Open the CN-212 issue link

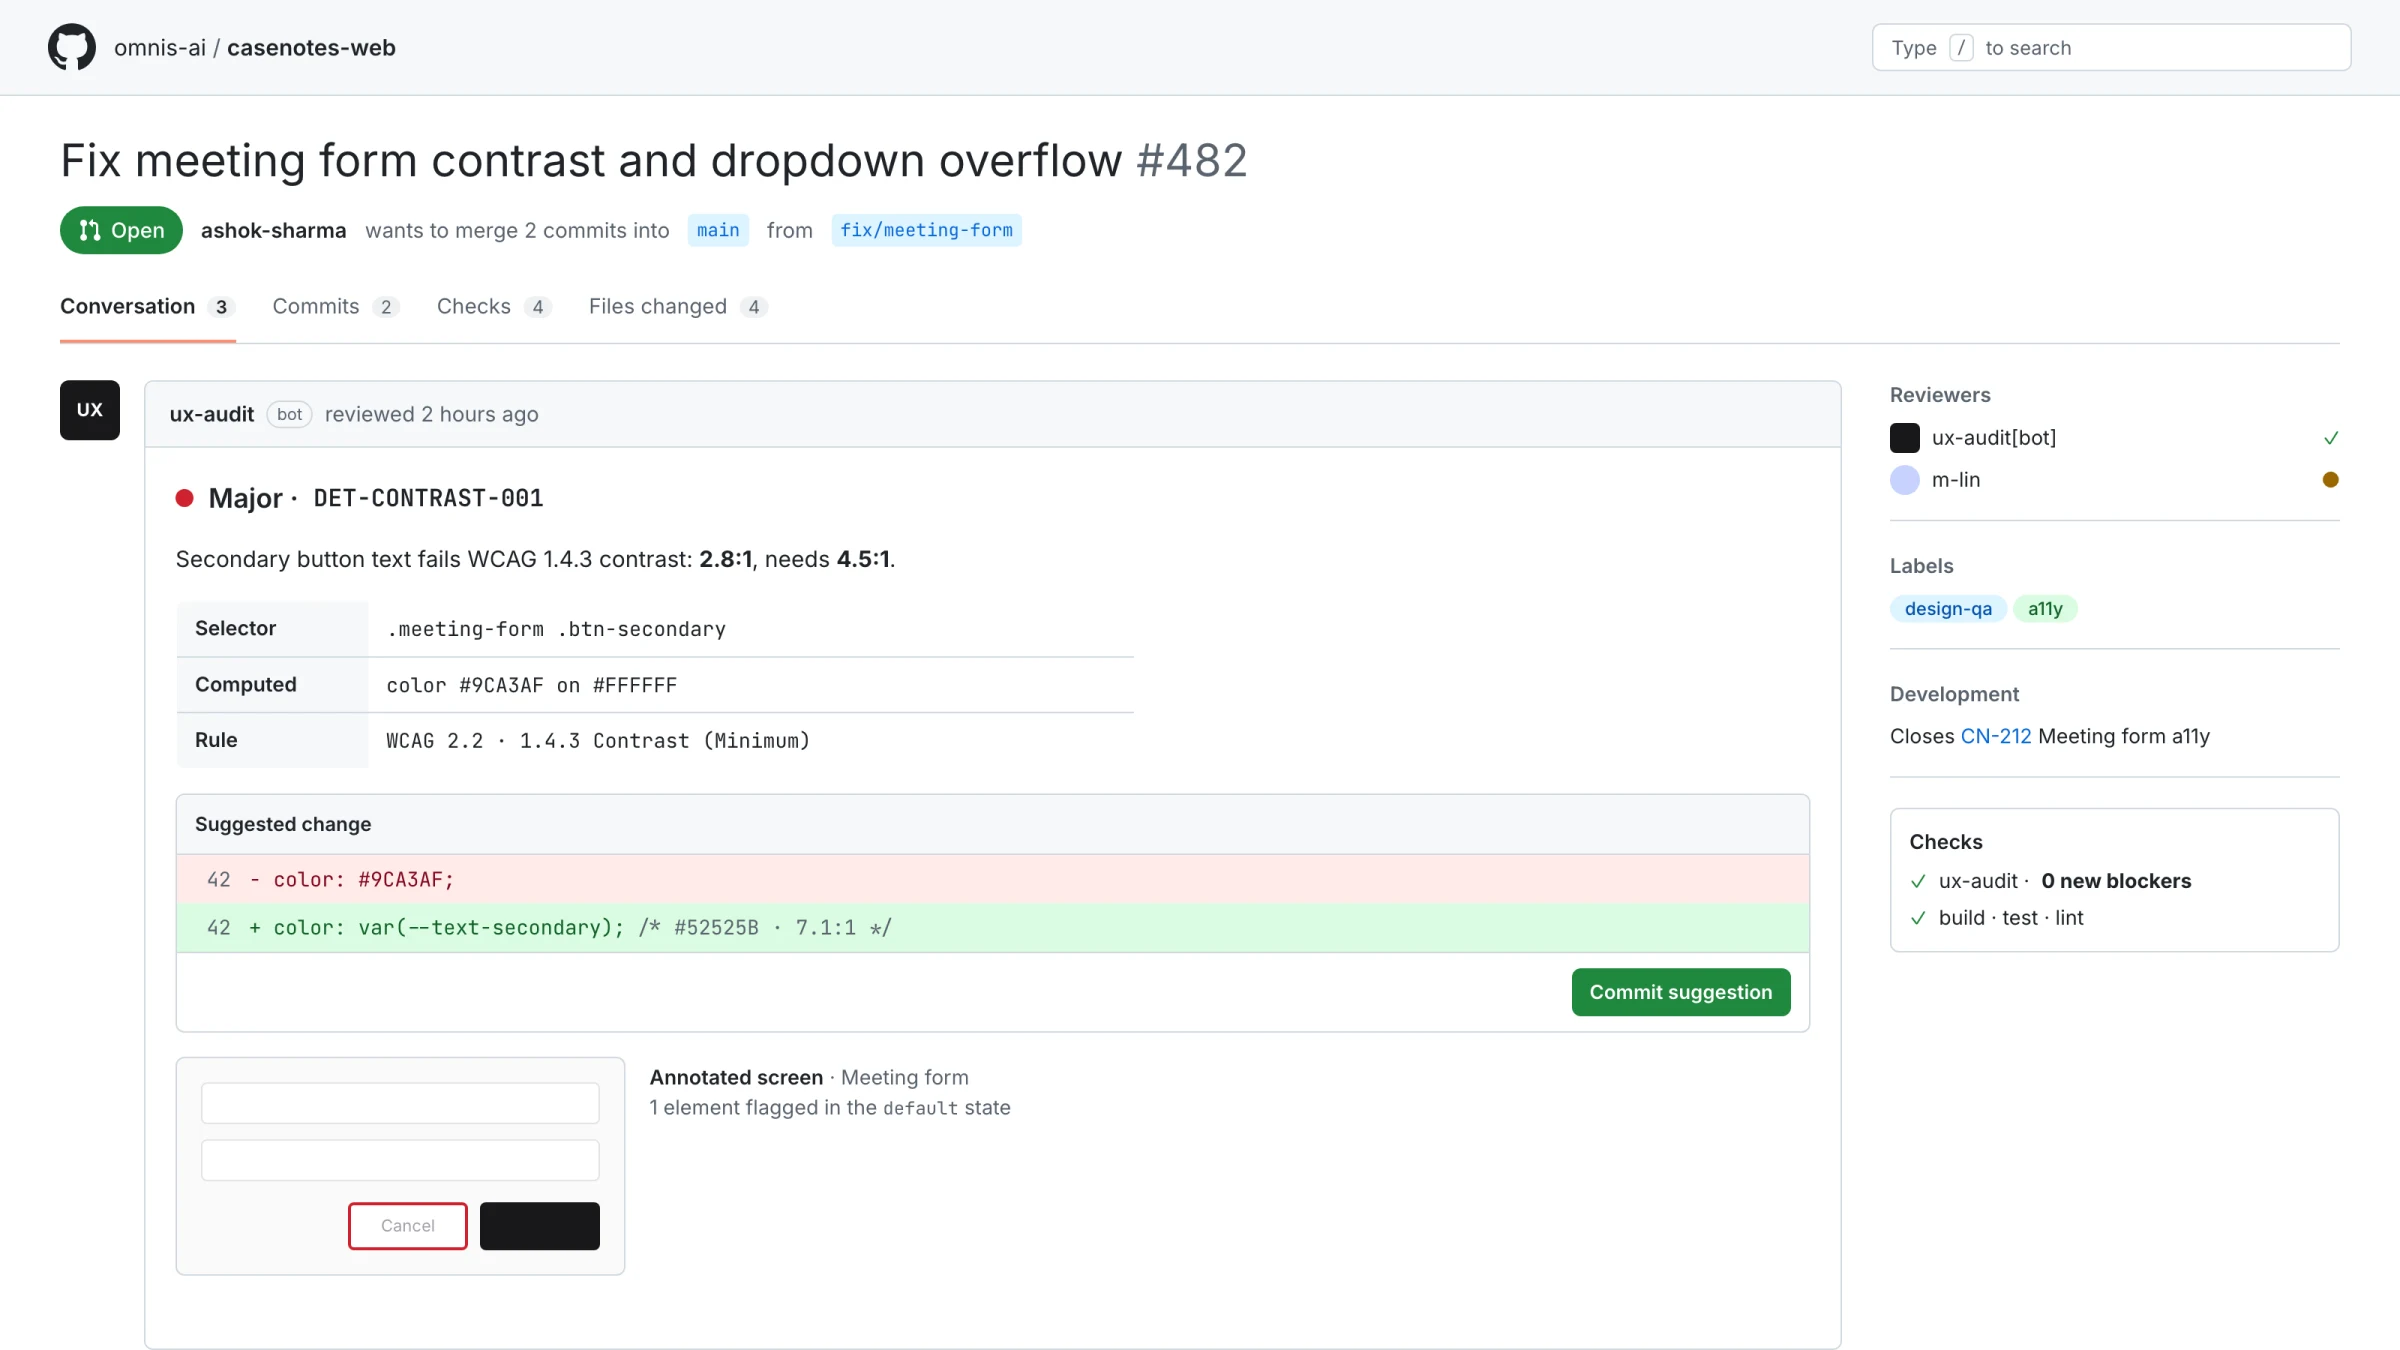1996,736
